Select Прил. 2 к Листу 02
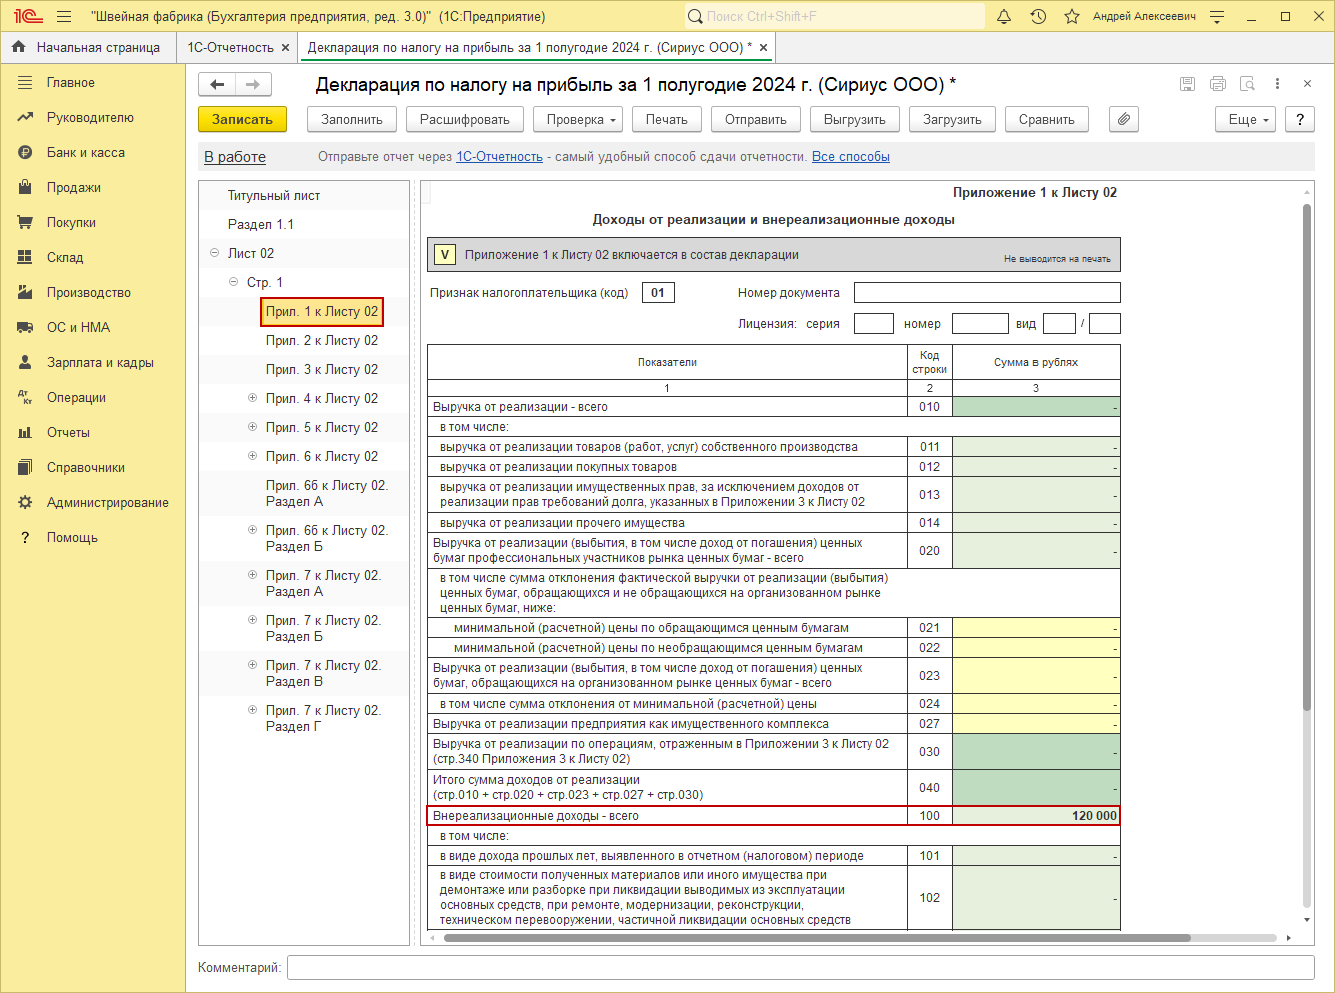This screenshot has height=993, width=1335. [x=322, y=341]
